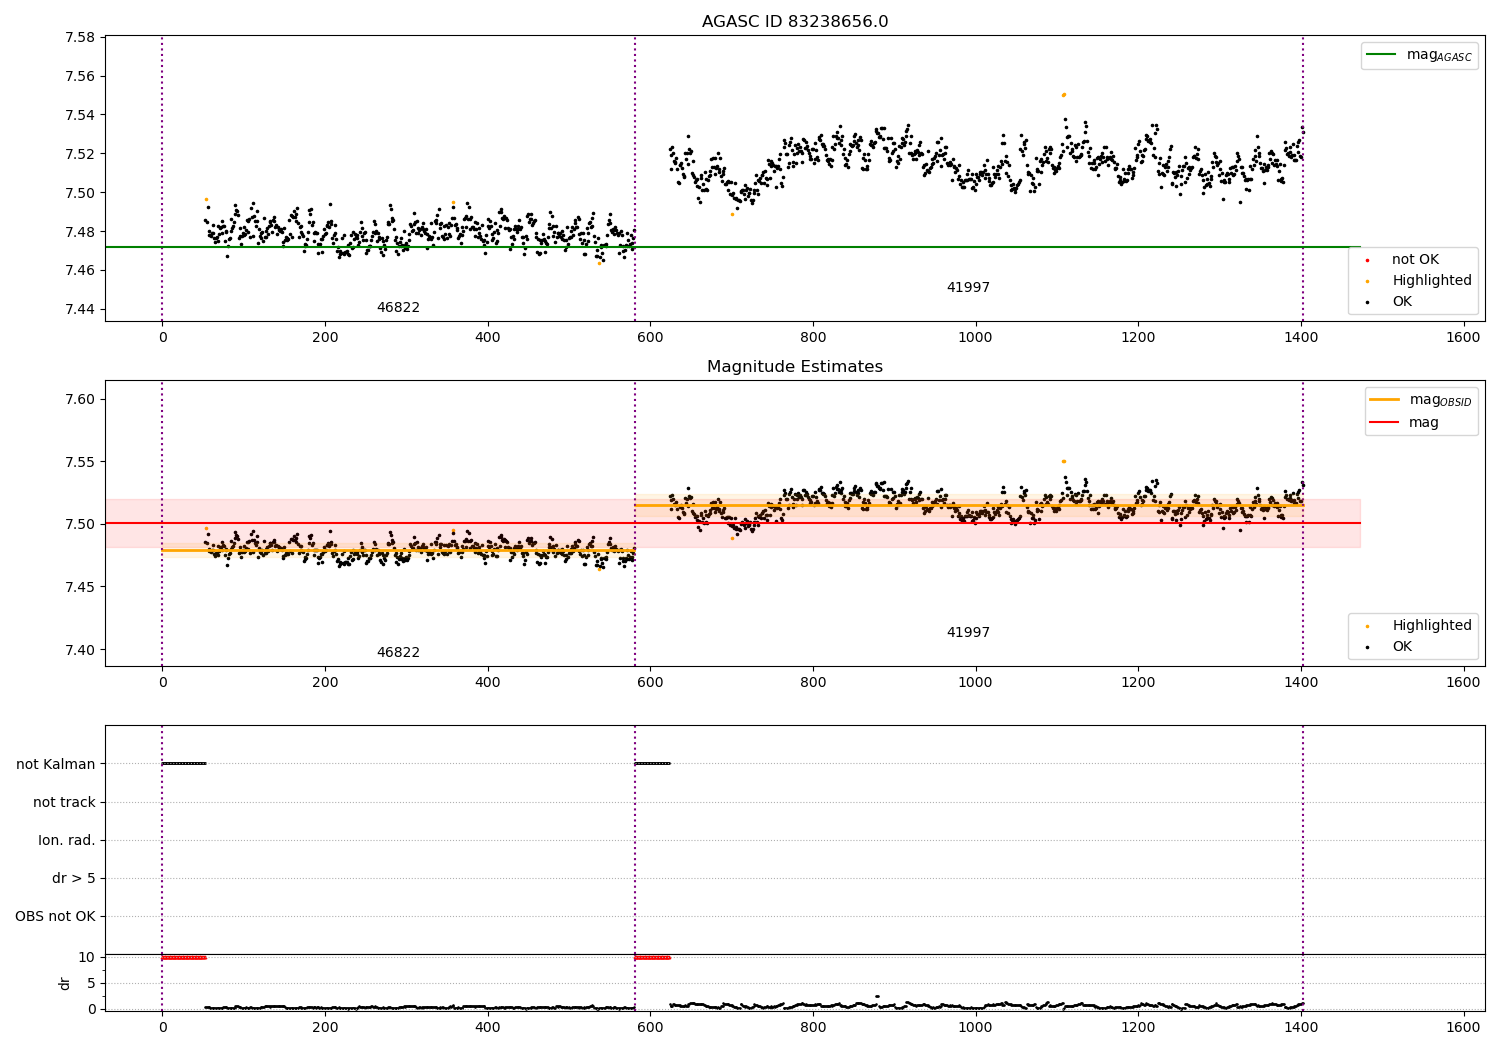Screen dimensions: 1500x1050
Task: Select the 7.55 y-axis tick label
Action: [x=80, y=462]
